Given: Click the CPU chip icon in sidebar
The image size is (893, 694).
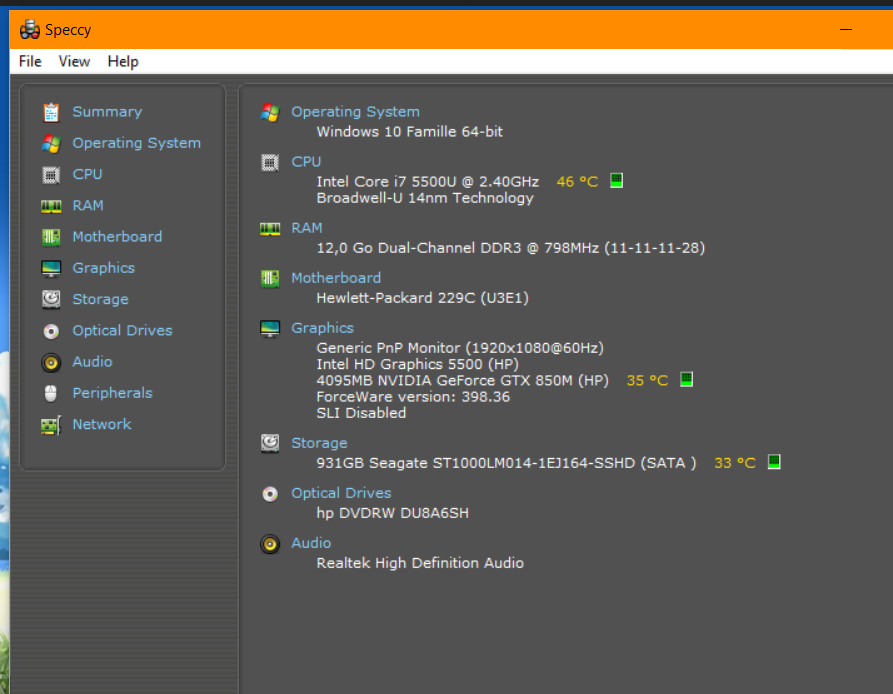Looking at the screenshot, I should coord(51,175).
